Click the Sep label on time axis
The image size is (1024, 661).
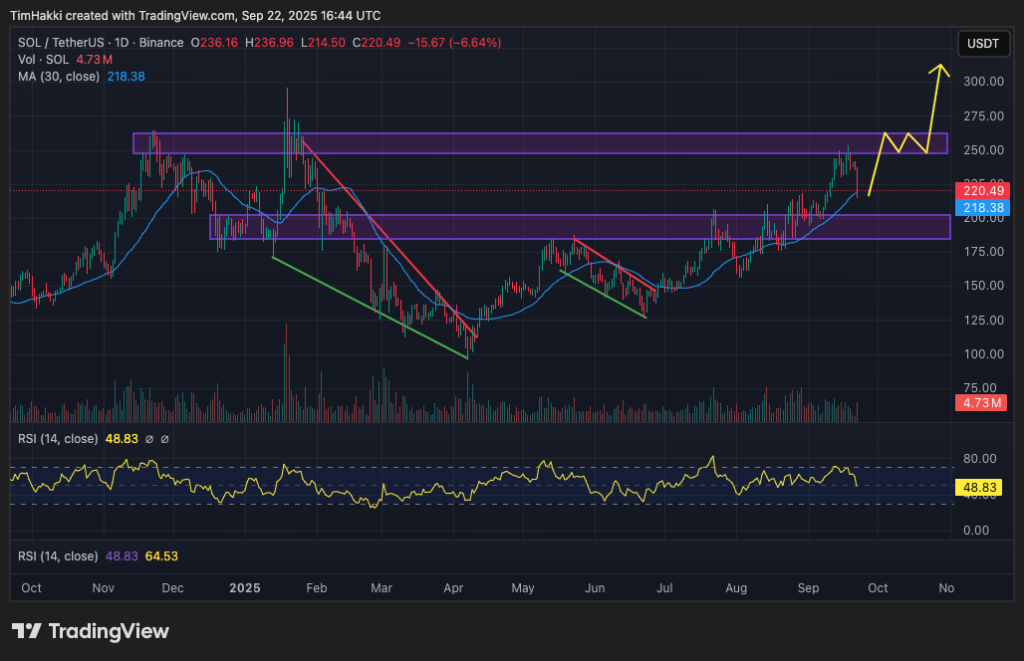pyautogui.click(x=810, y=588)
